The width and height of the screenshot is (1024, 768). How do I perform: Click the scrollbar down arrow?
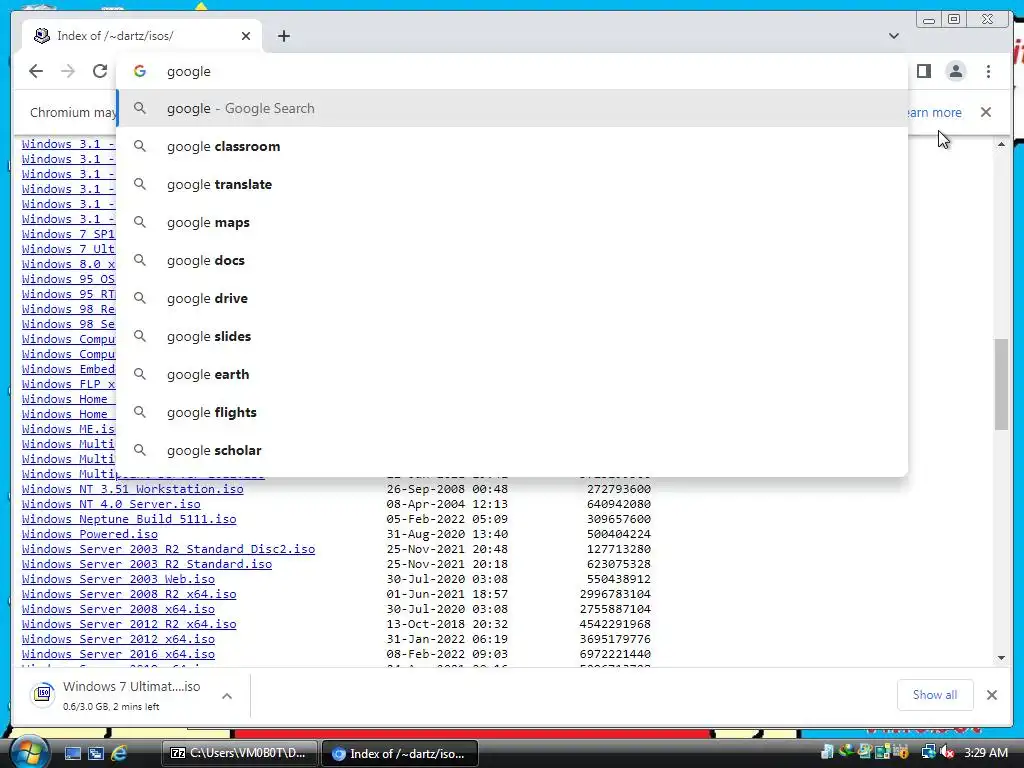click(1001, 658)
